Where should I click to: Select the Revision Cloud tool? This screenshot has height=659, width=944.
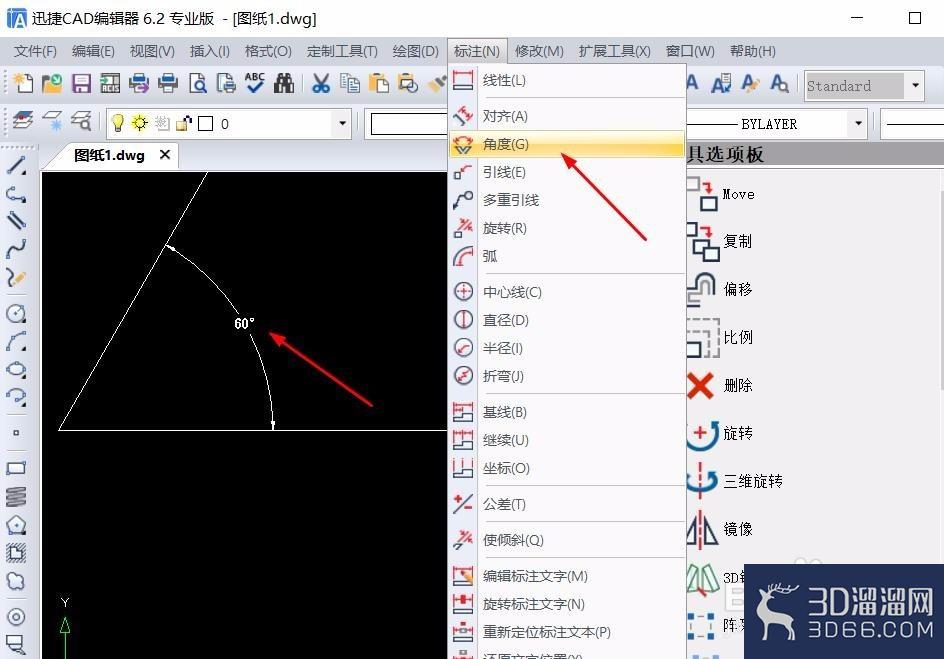pyautogui.click(x=16, y=581)
